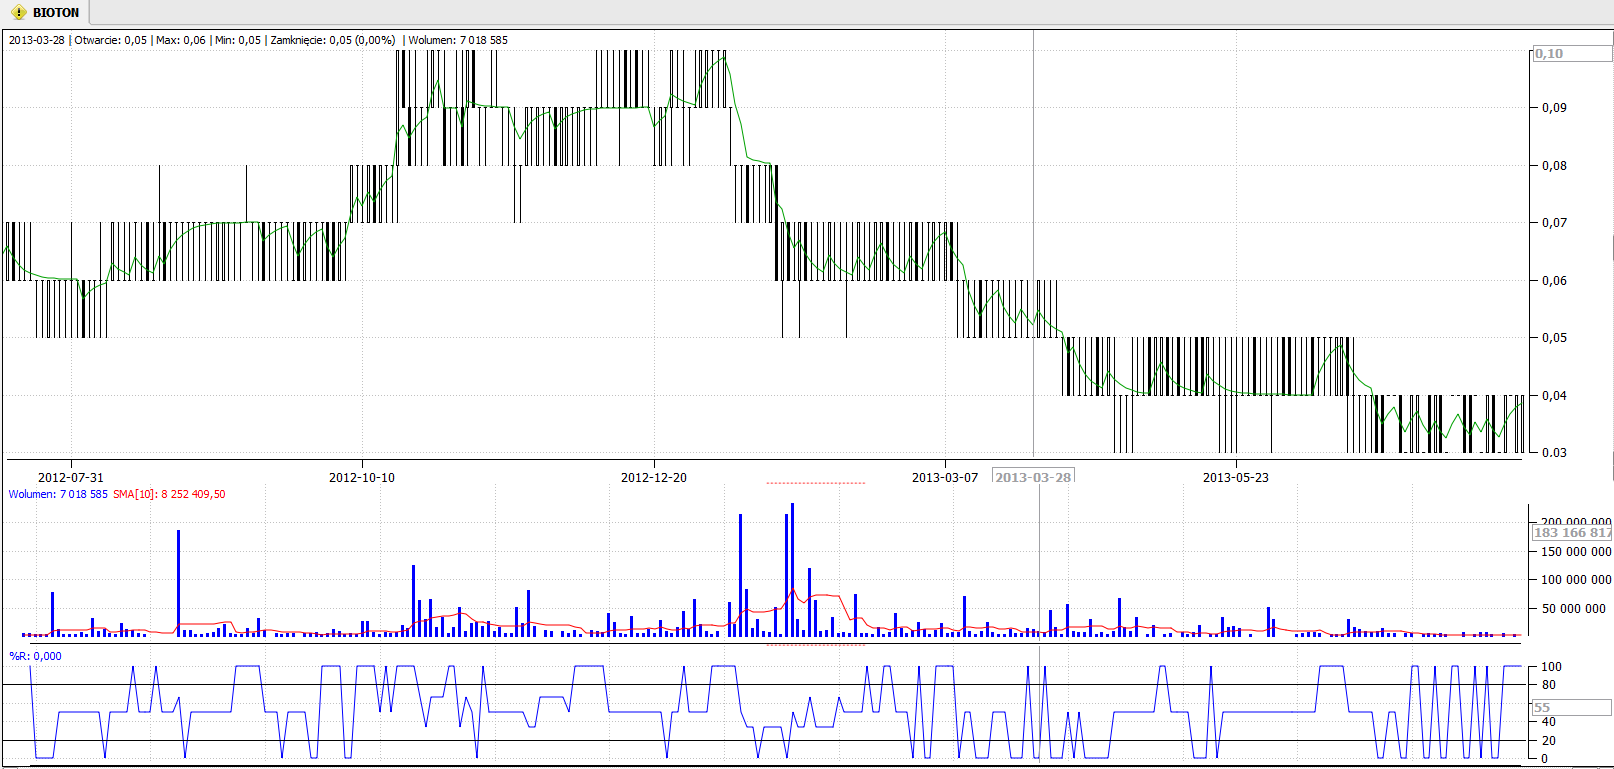Click the 0,06 price axis label

1554,281
